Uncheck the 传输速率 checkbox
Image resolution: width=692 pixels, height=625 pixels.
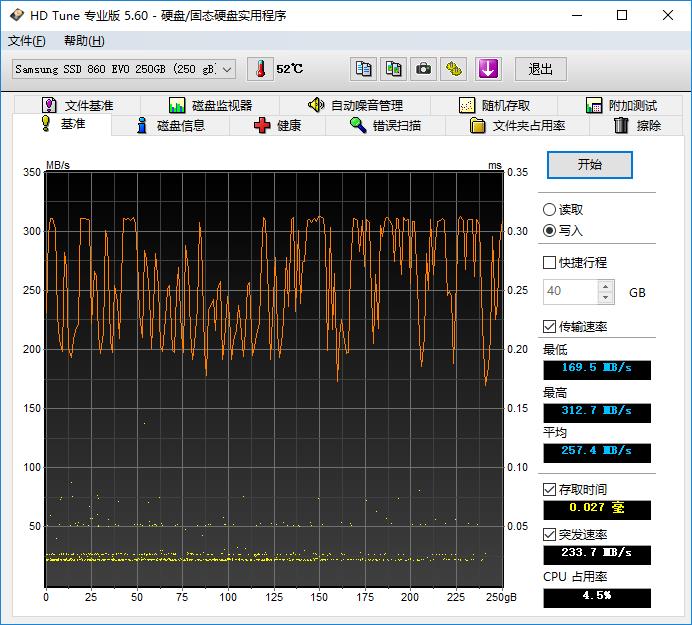(549, 327)
